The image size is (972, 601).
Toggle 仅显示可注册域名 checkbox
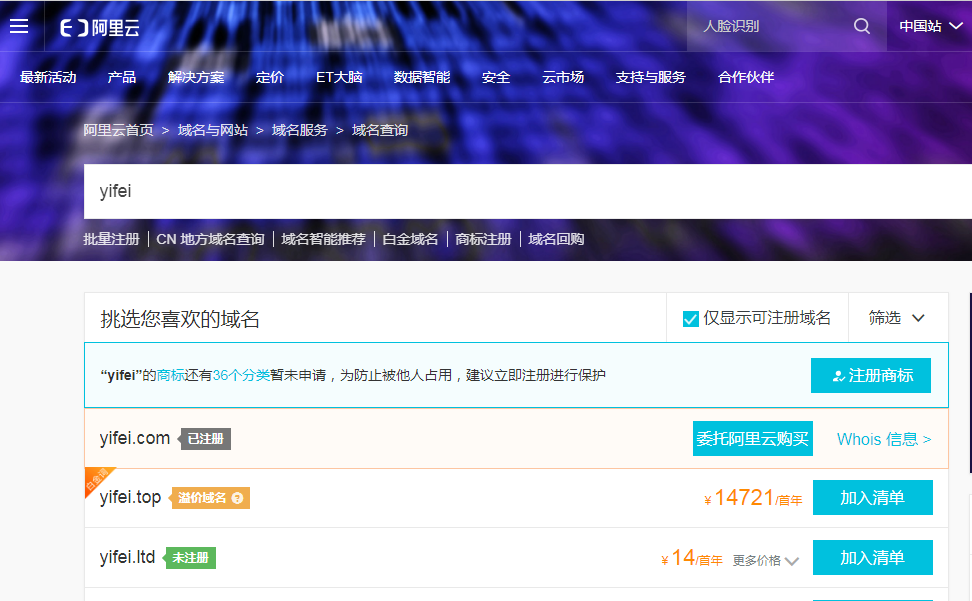click(x=691, y=318)
